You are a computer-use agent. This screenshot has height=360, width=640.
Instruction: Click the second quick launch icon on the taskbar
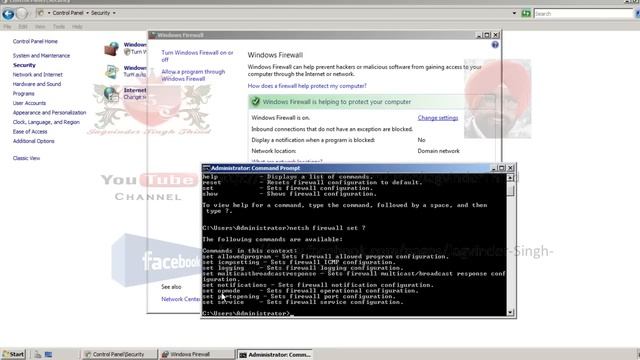pos(48,354)
